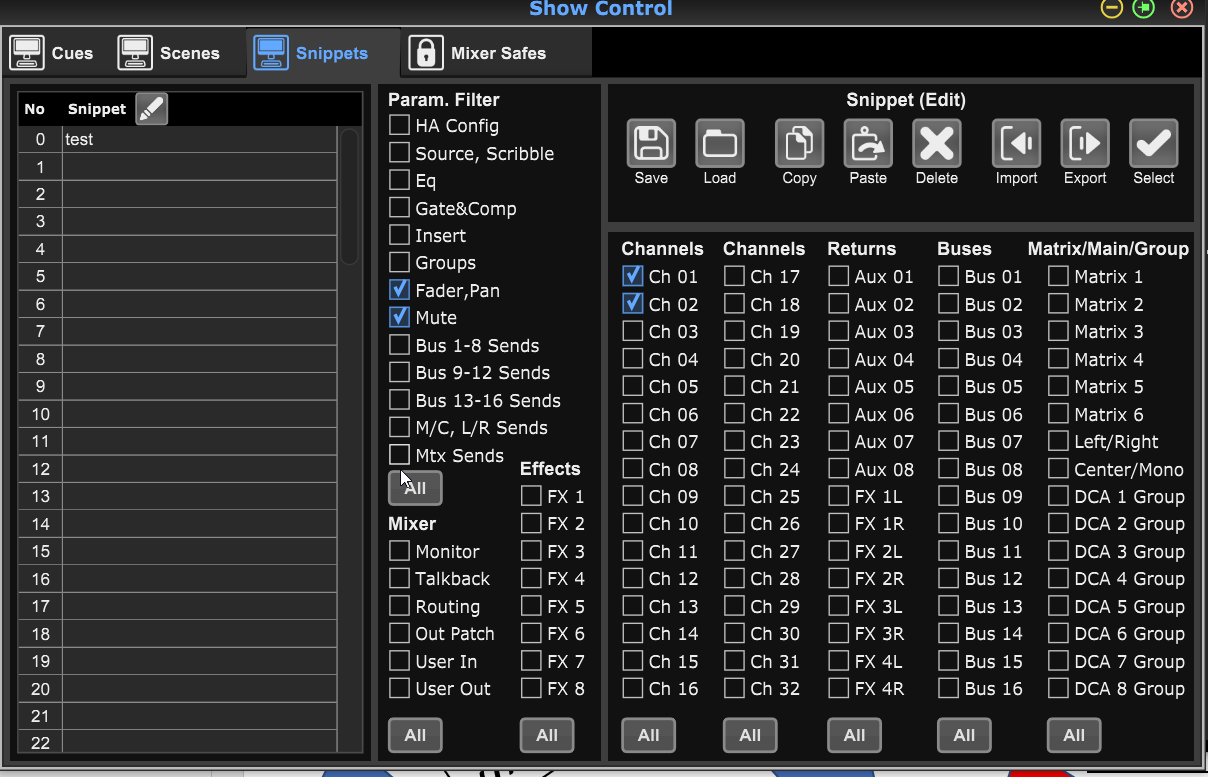Image resolution: width=1208 pixels, height=777 pixels.
Task: Click All below the Returns column
Action: [854, 735]
